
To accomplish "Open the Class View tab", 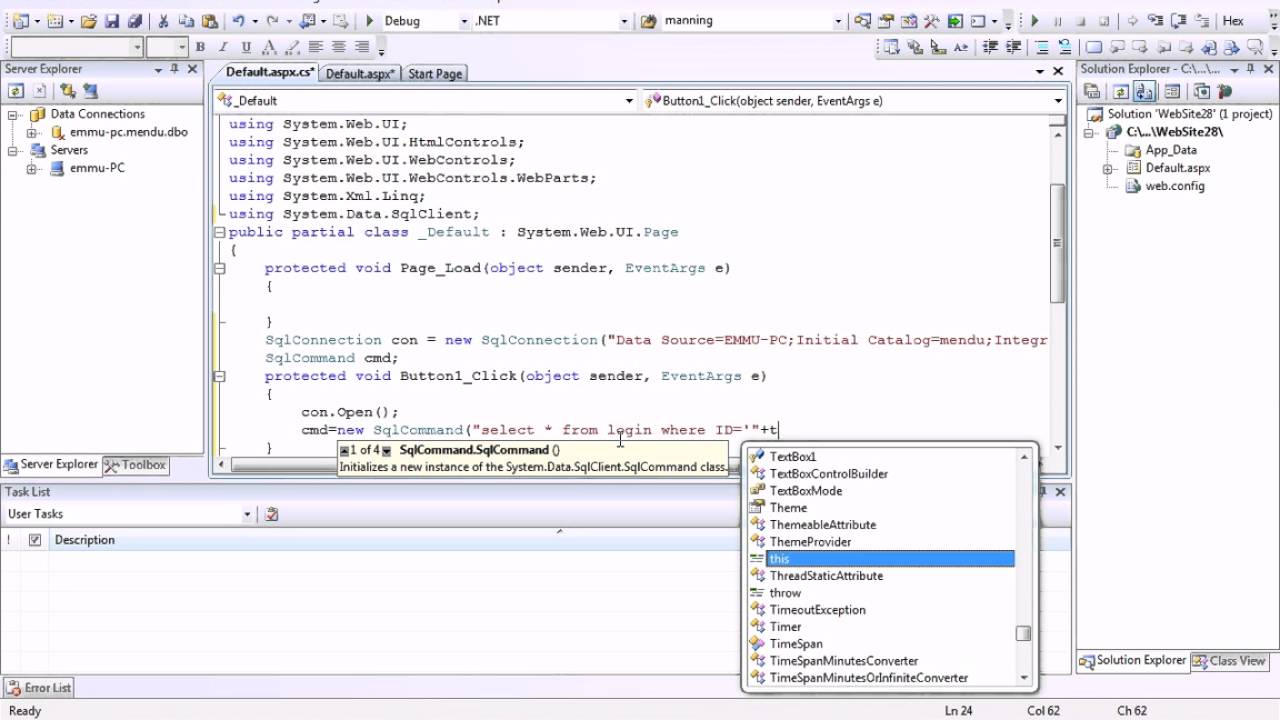I will click(x=1228, y=661).
